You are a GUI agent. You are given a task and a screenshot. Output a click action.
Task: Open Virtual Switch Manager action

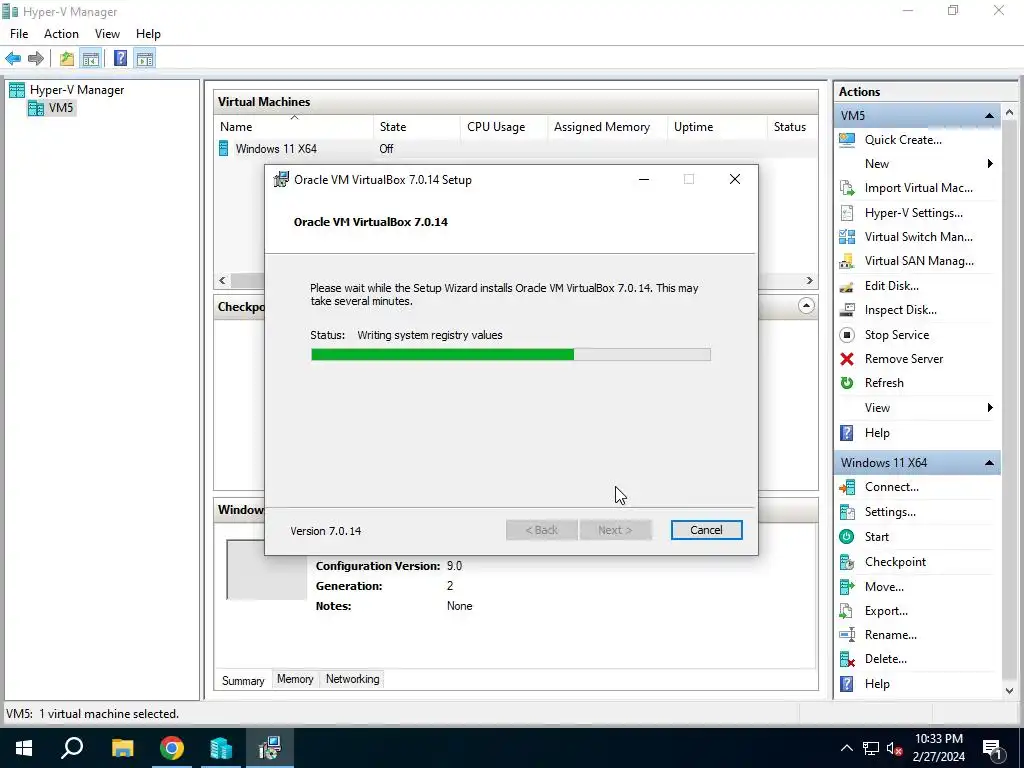[x=918, y=237]
